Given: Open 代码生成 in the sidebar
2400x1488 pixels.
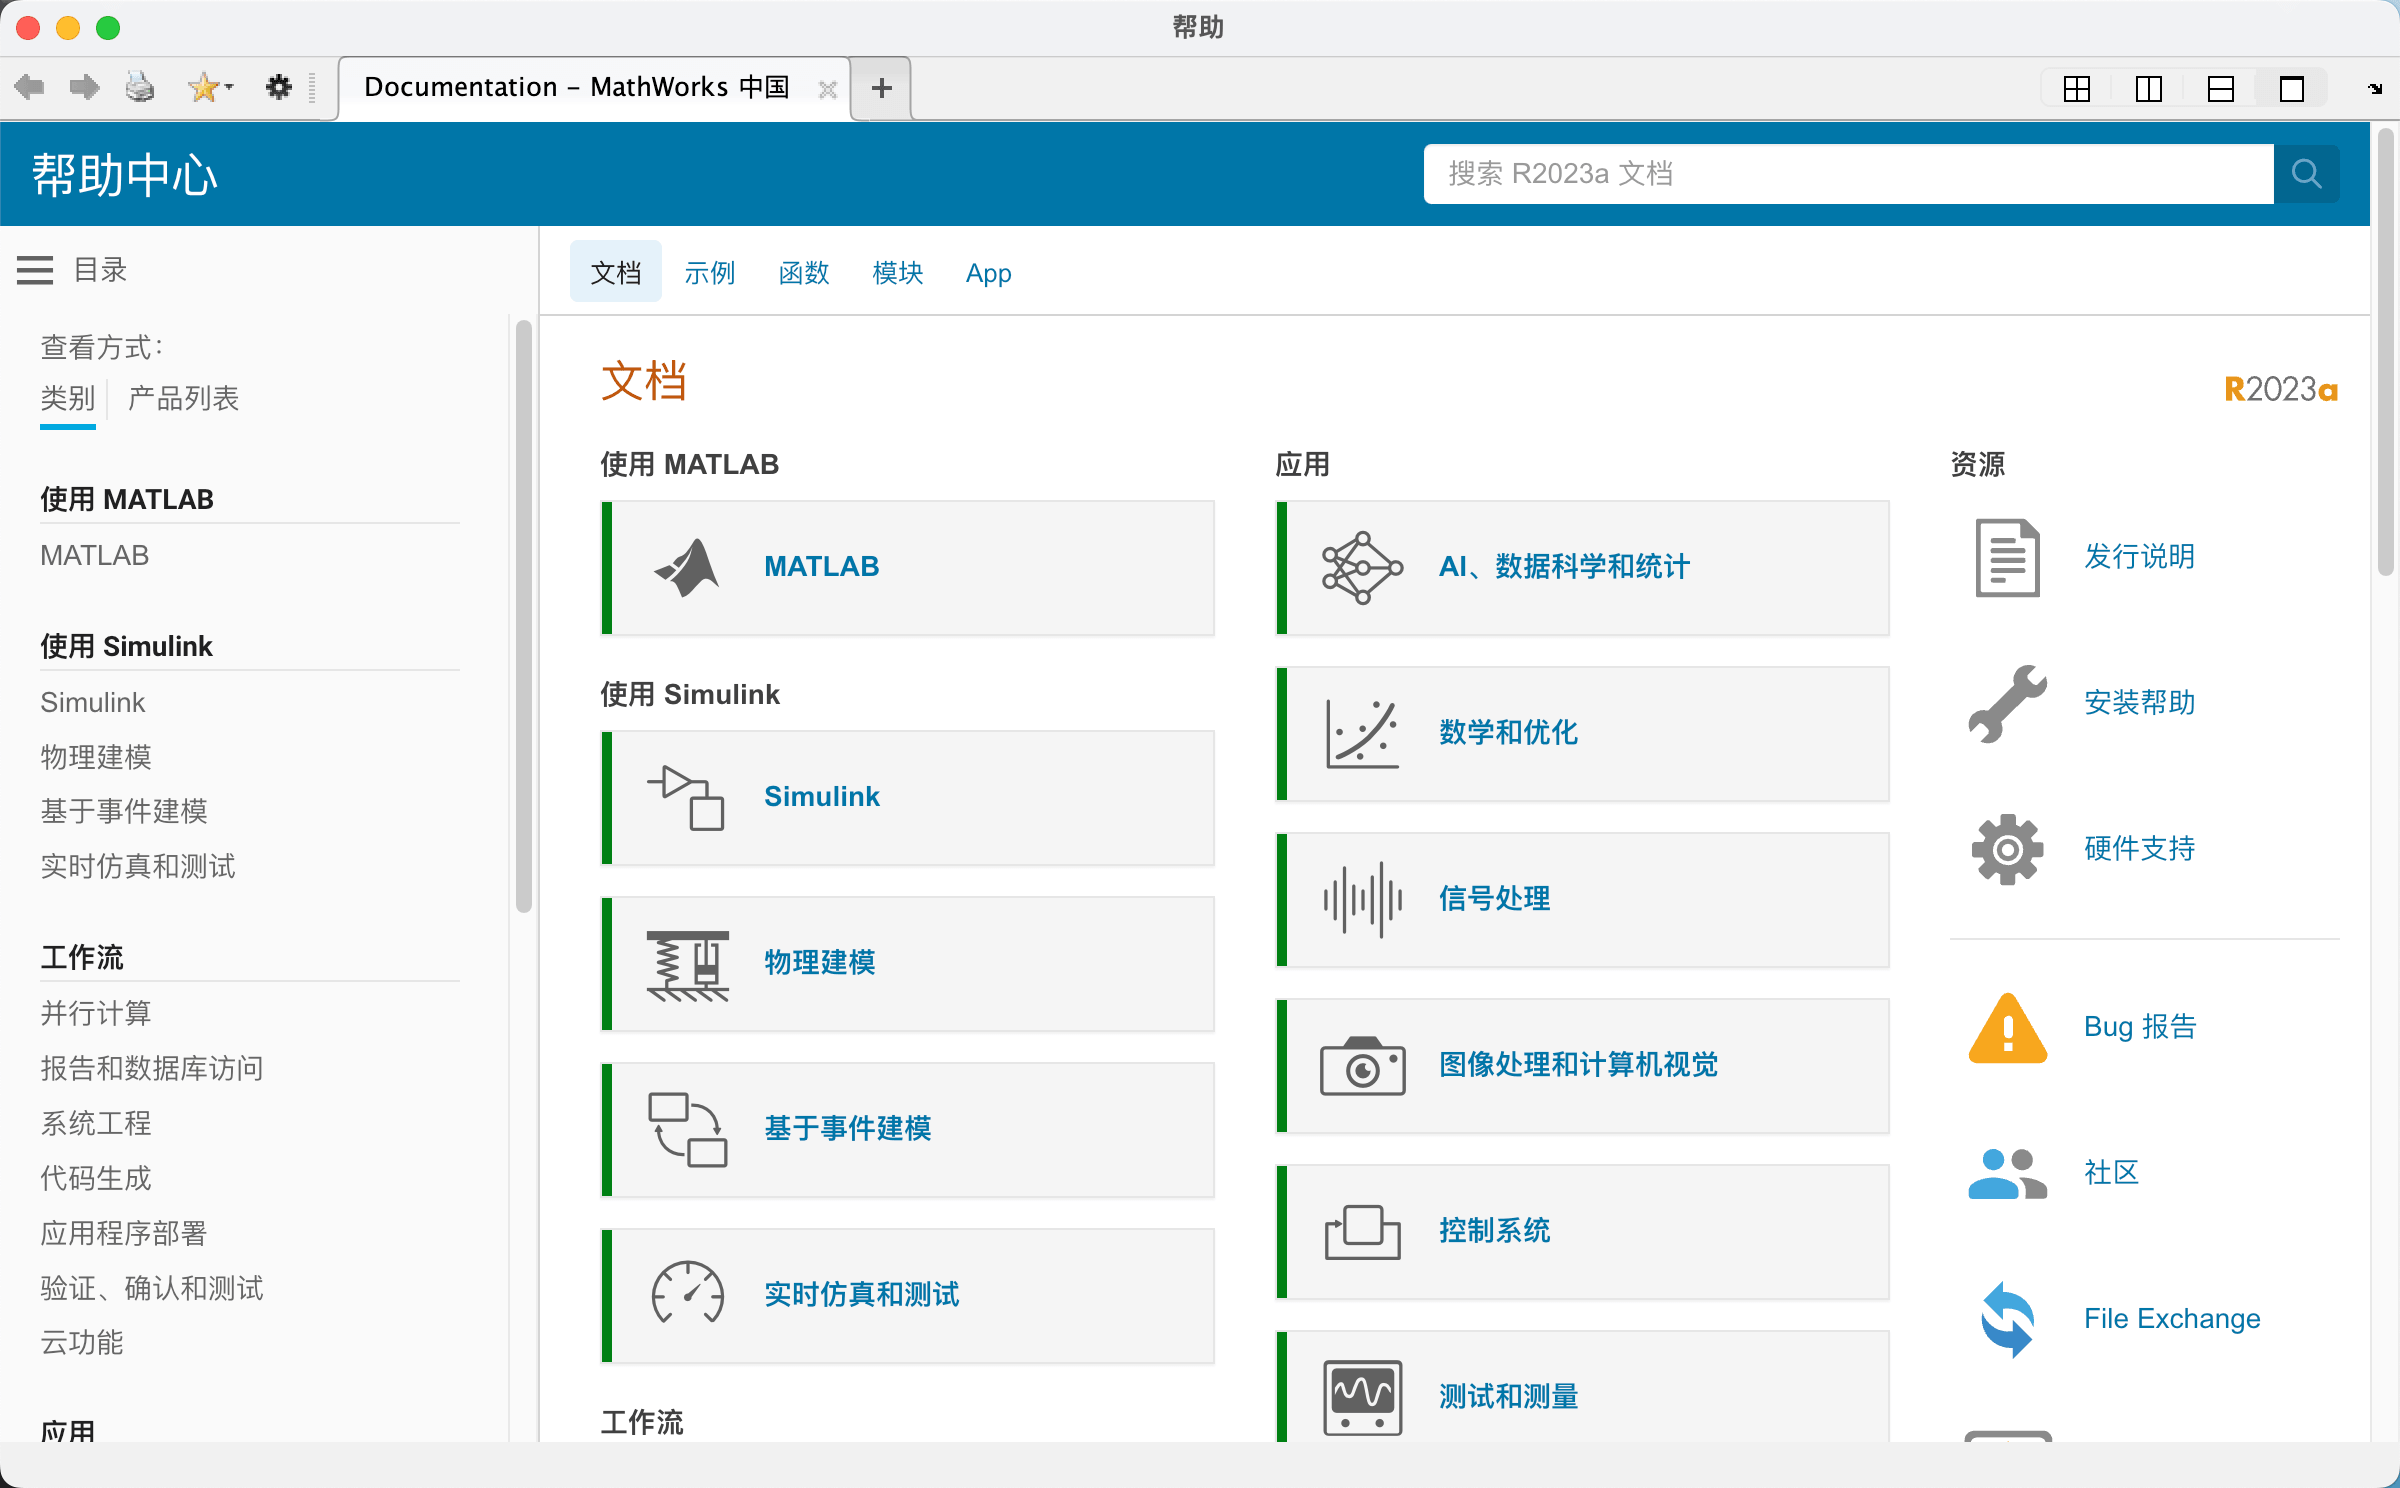Looking at the screenshot, I should coord(96,1178).
